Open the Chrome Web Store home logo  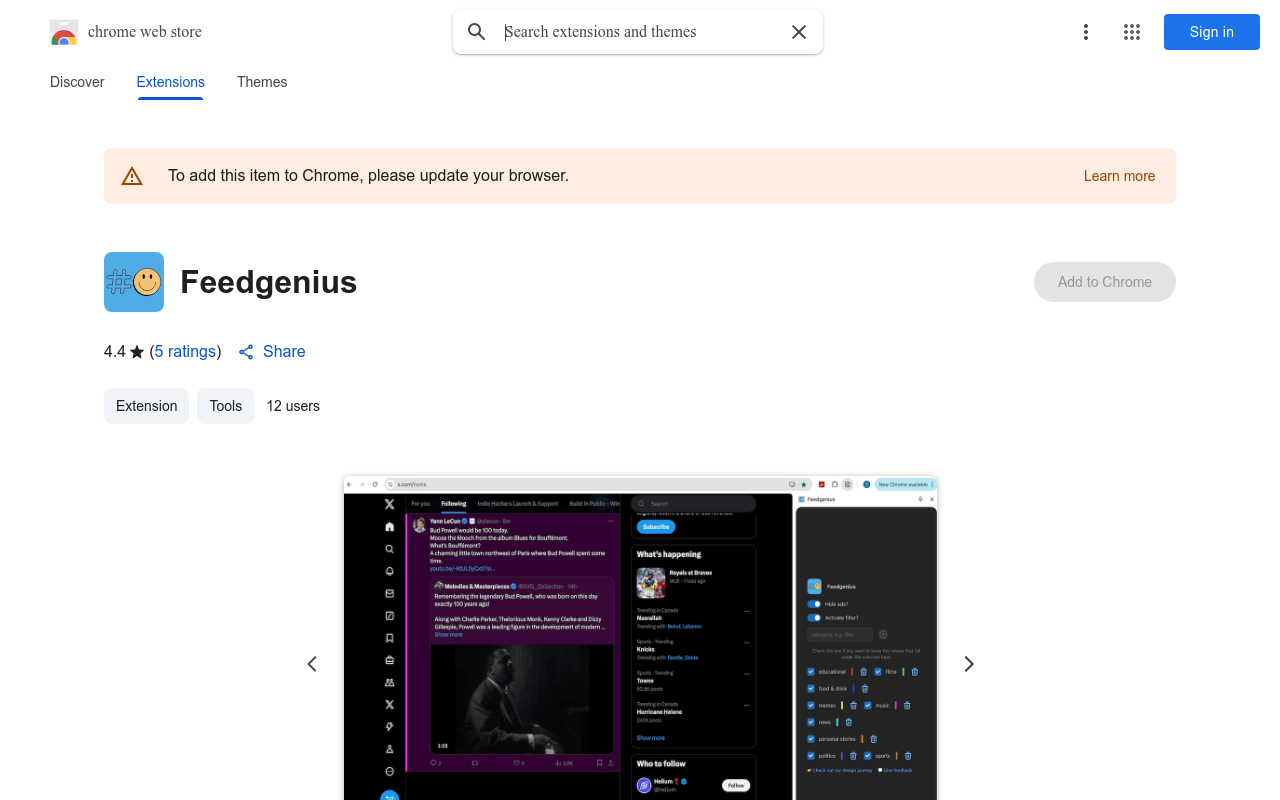pyautogui.click(x=126, y=32)
